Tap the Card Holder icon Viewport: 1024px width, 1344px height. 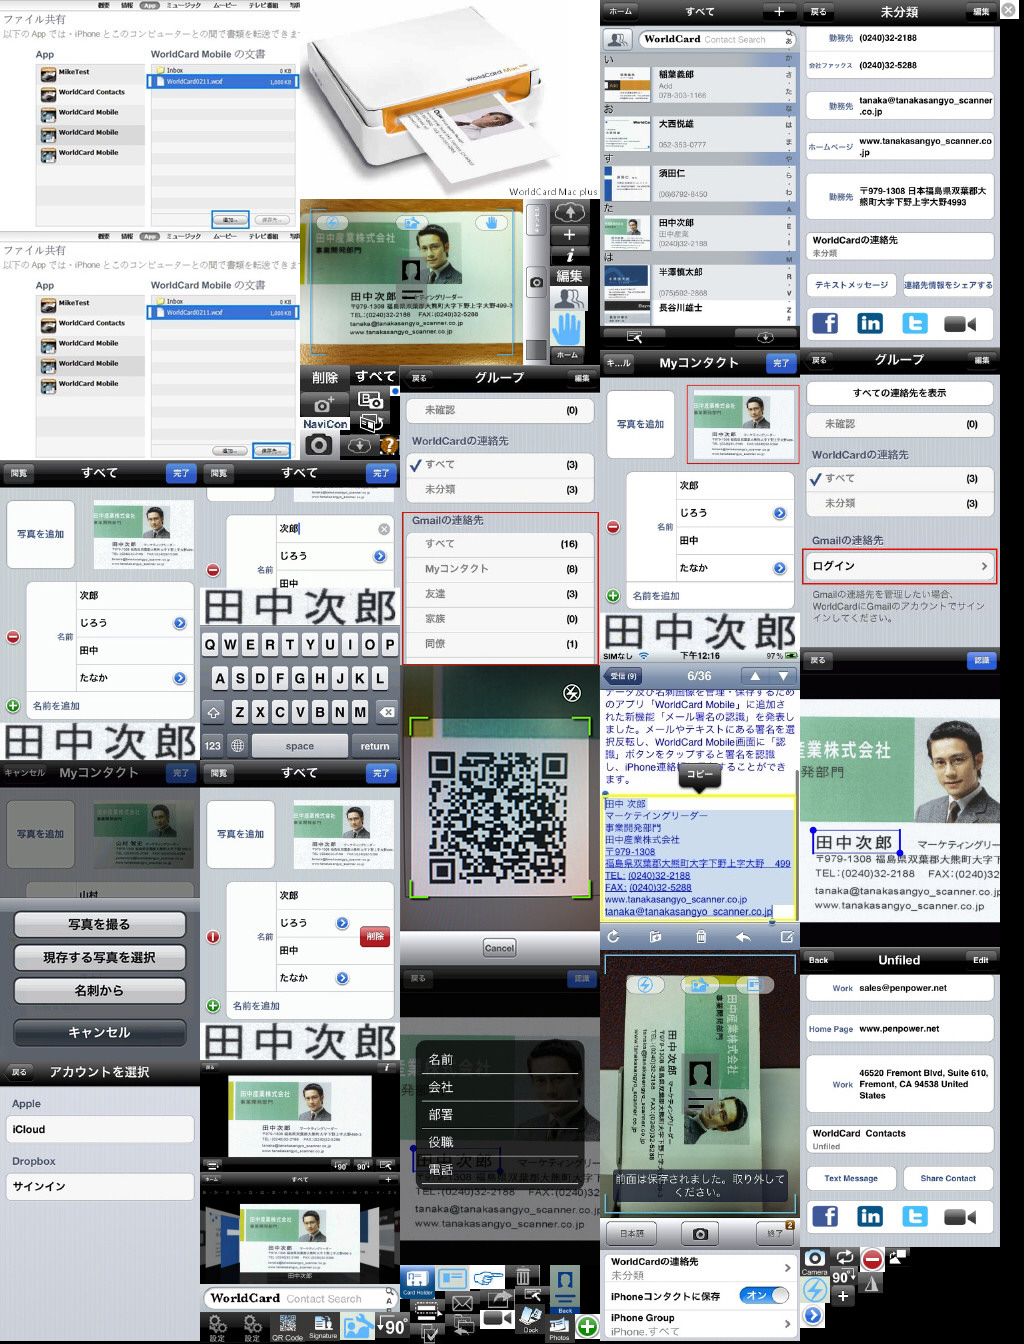pyautogui.click(x=417, y=1281)
